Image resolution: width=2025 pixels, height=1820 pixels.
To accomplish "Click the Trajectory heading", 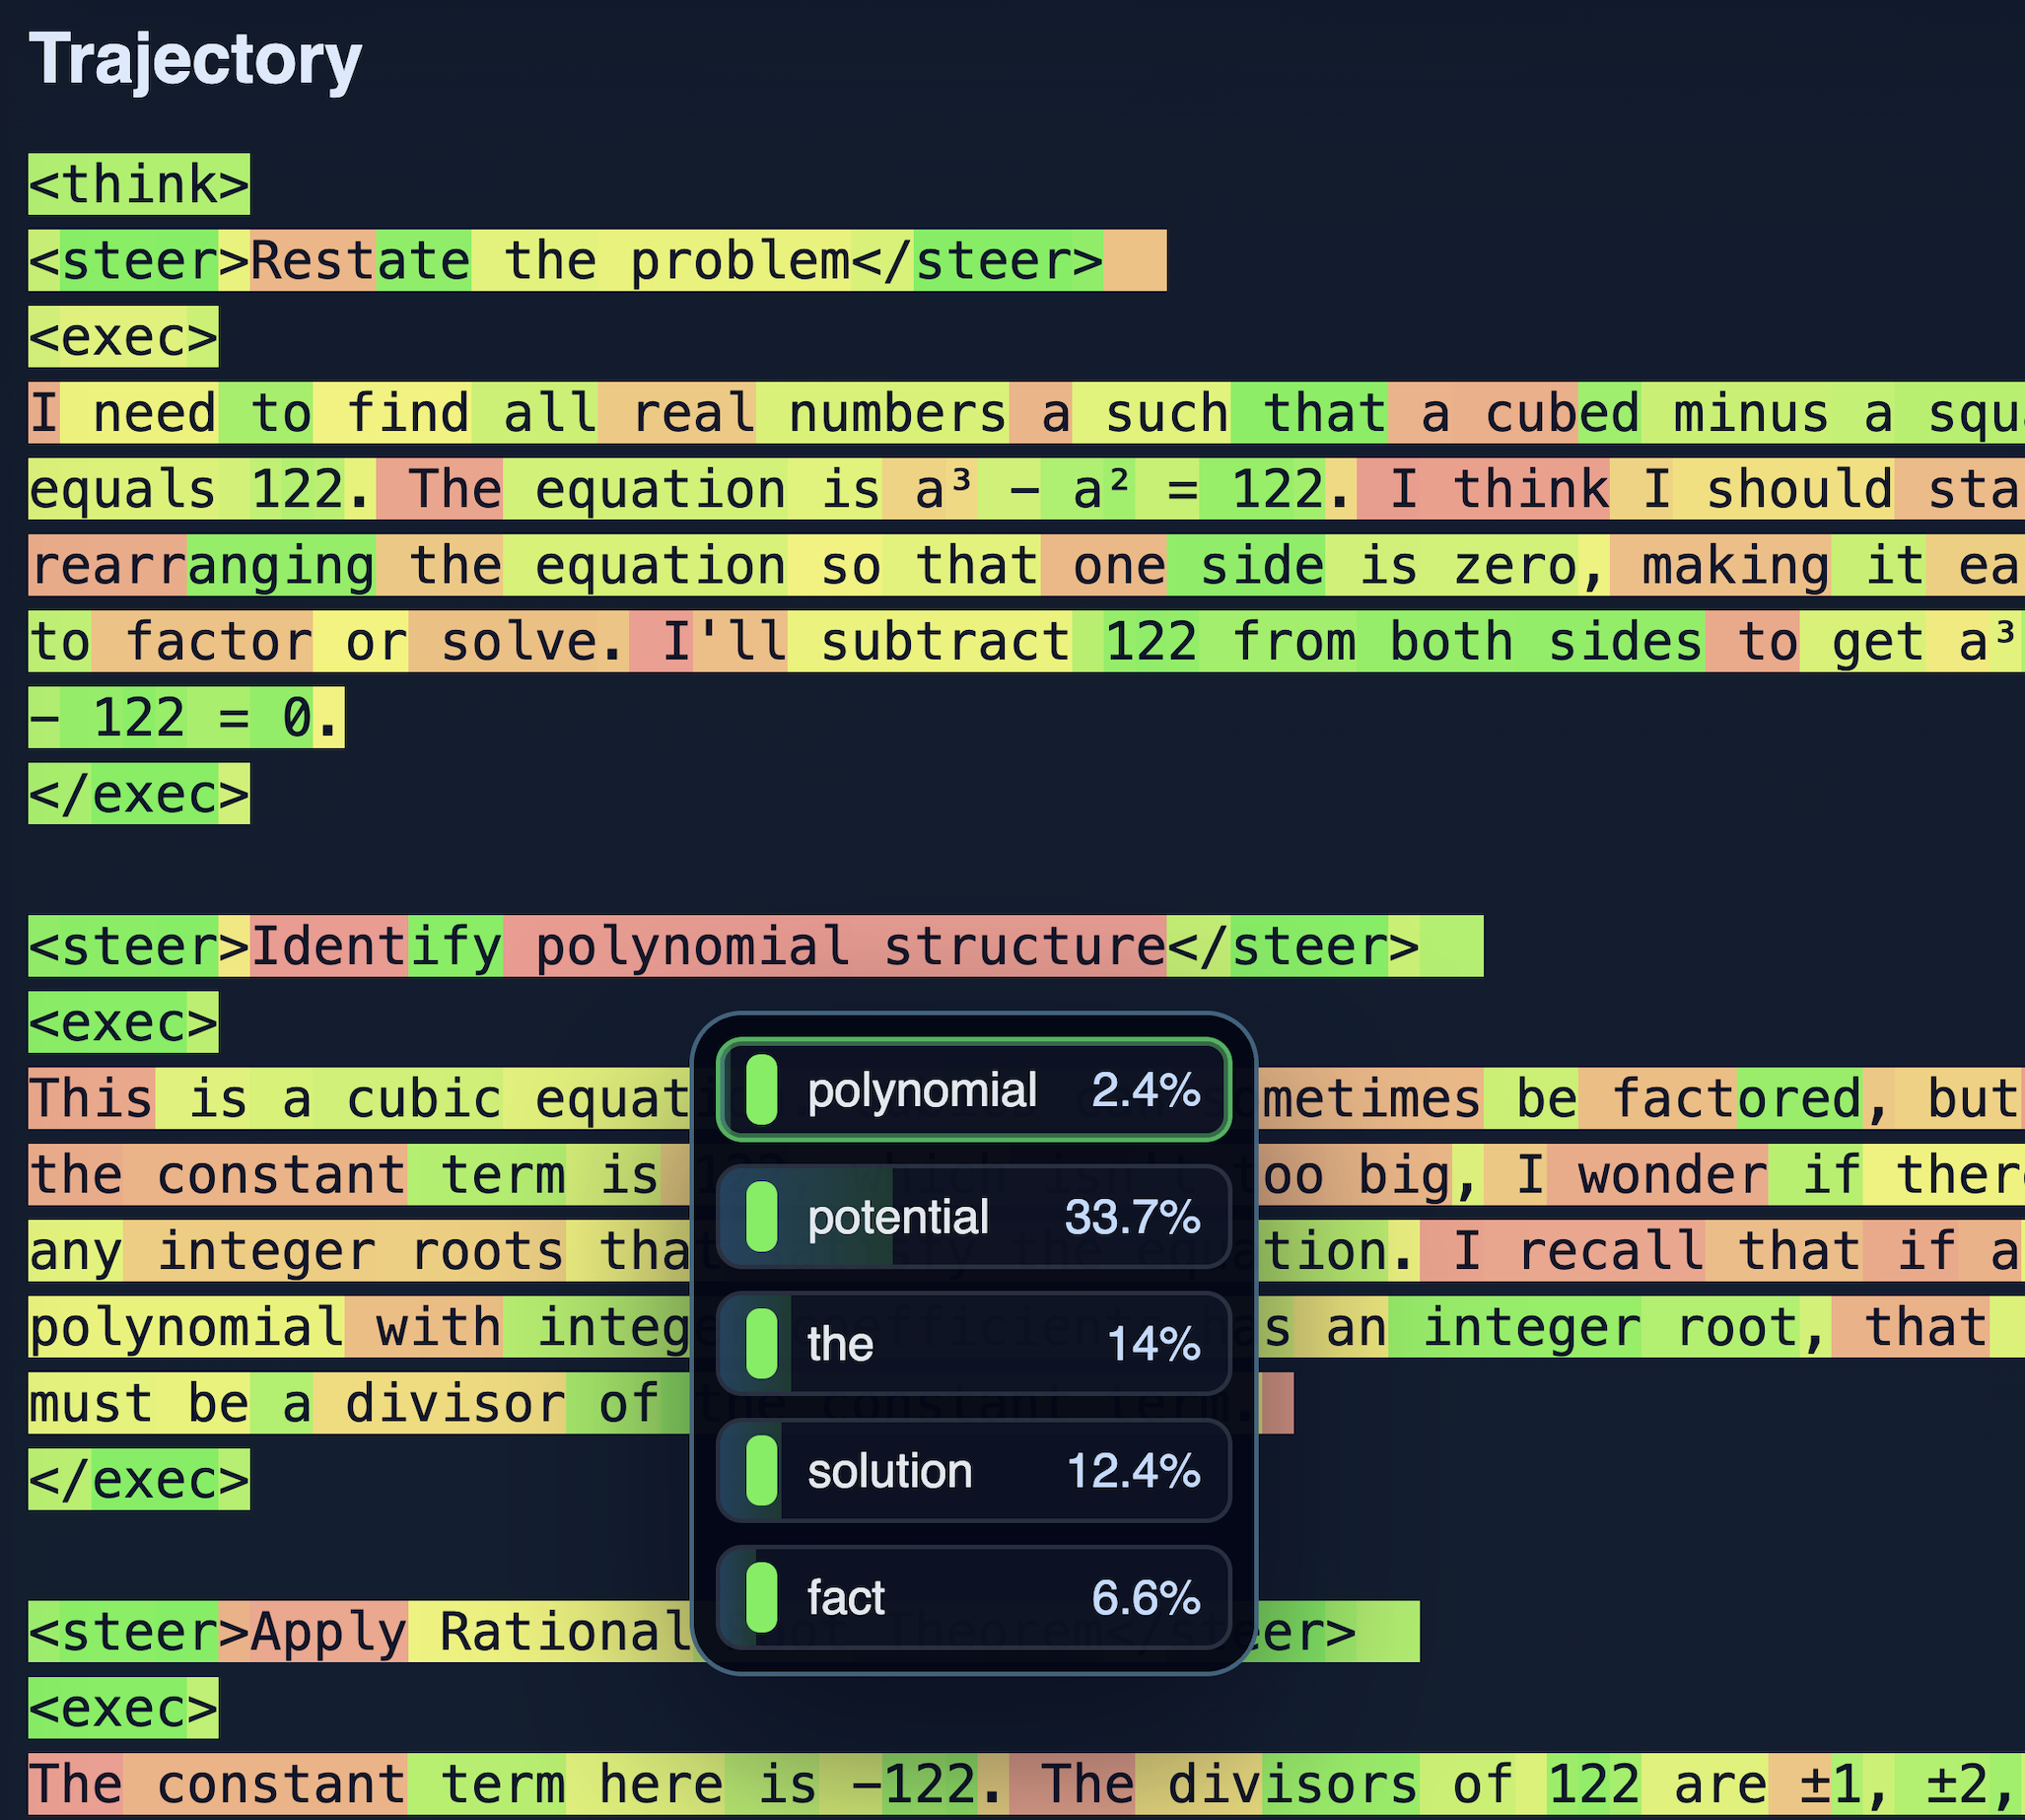I will tap(195, 60).
